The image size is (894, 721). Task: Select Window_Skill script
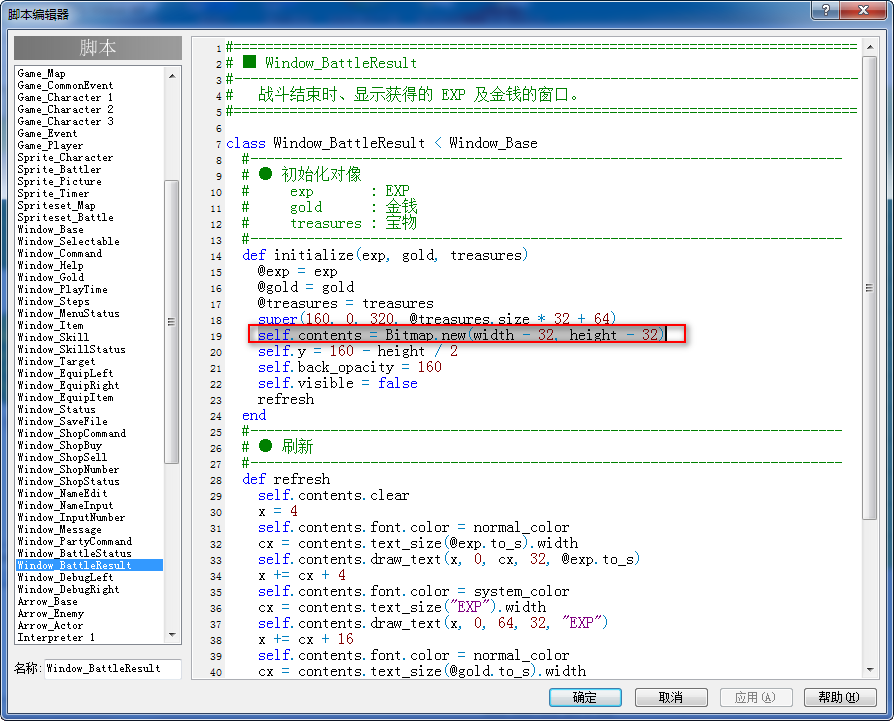[54, 337]
